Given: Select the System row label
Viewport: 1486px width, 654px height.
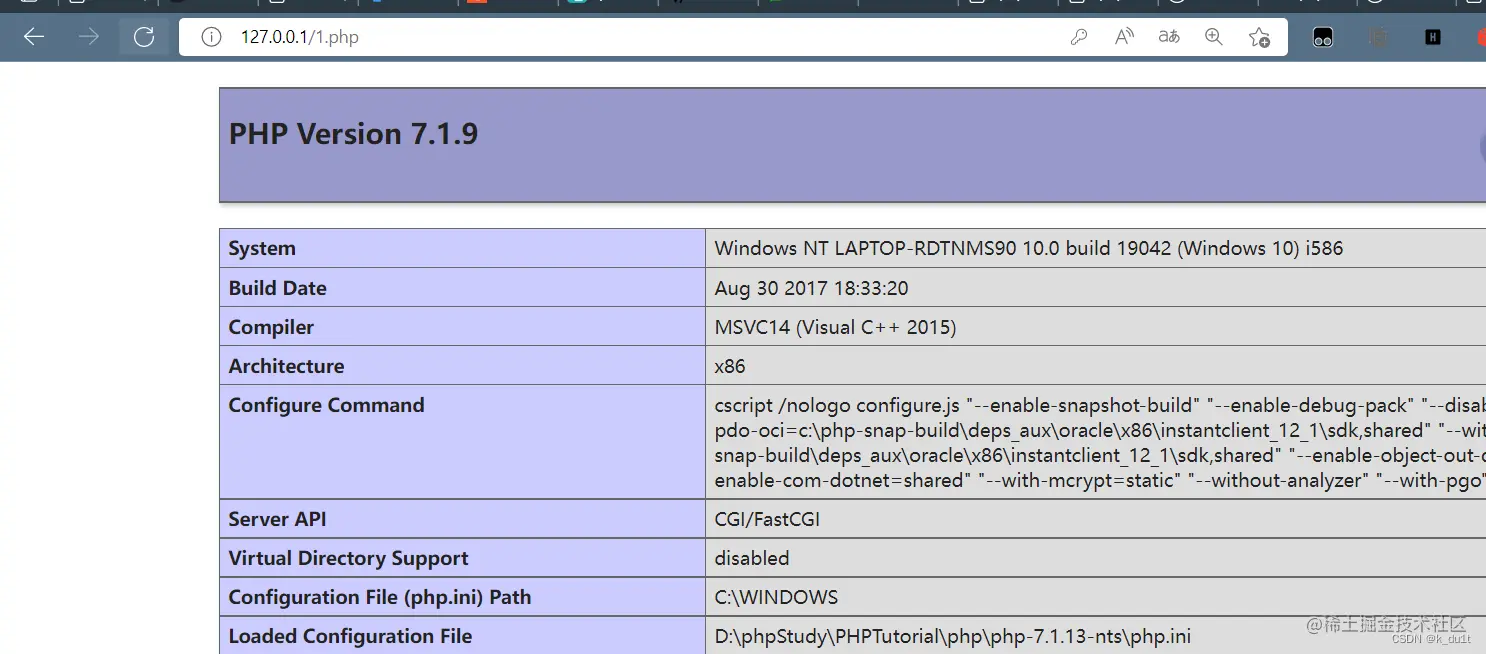Looking at the screenshot, I should pyautogui.click(x=262, y=248).
